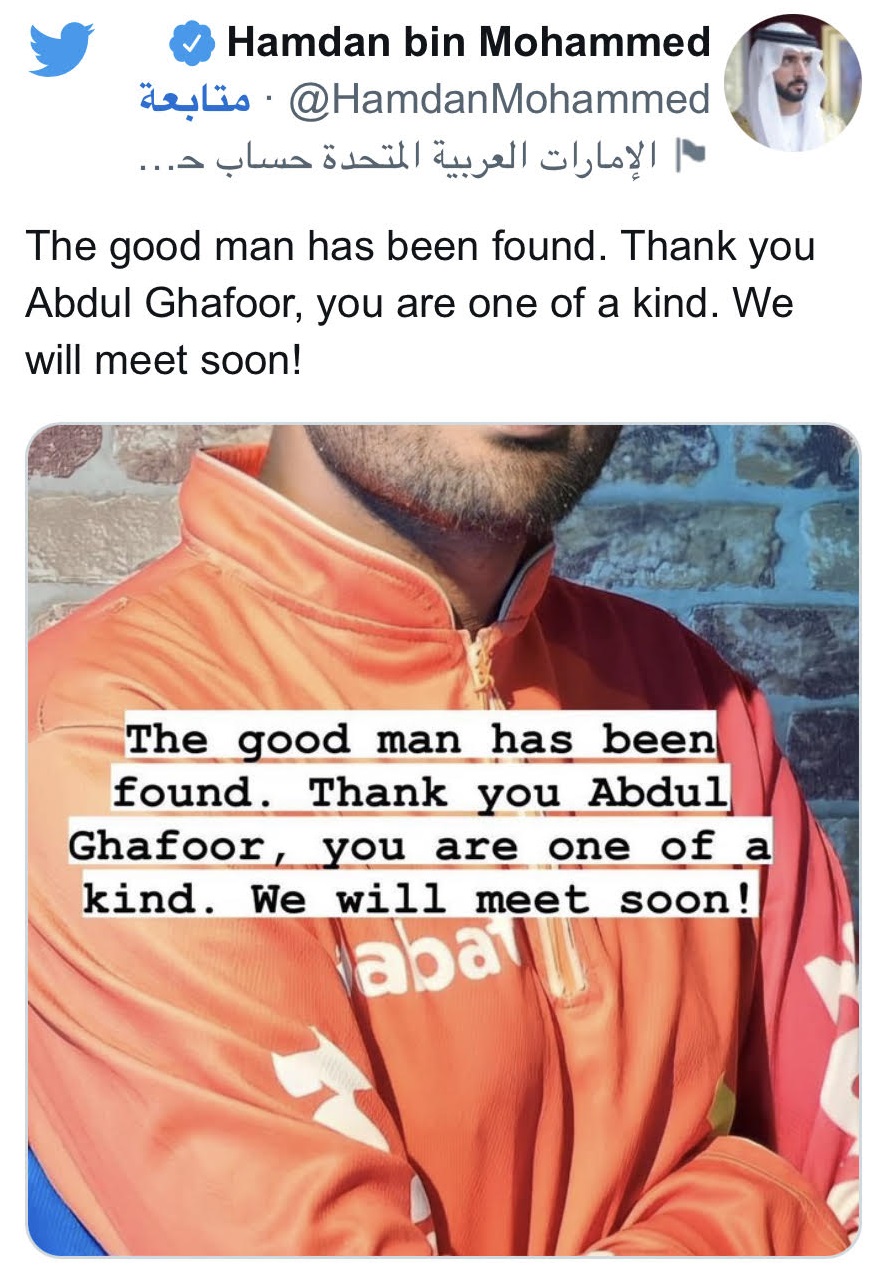The width and height of the screenshot is (877, 1277).
Task: Open Hamdan bin Mohammed's profile picture
Action: 790,83
